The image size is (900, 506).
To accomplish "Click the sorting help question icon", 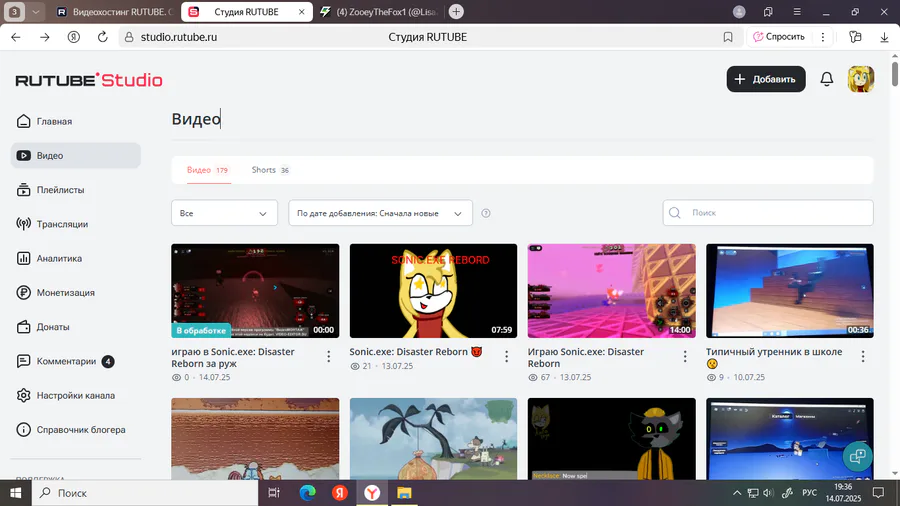I will pos(486,213).
